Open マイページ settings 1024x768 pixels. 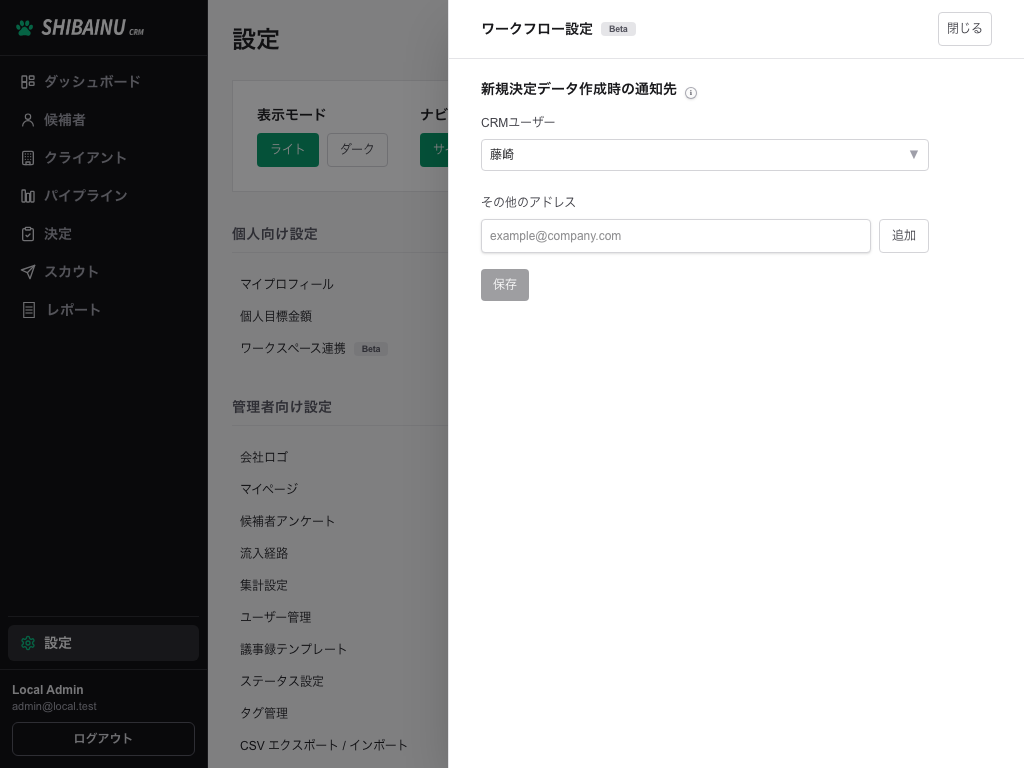(269, 489)
